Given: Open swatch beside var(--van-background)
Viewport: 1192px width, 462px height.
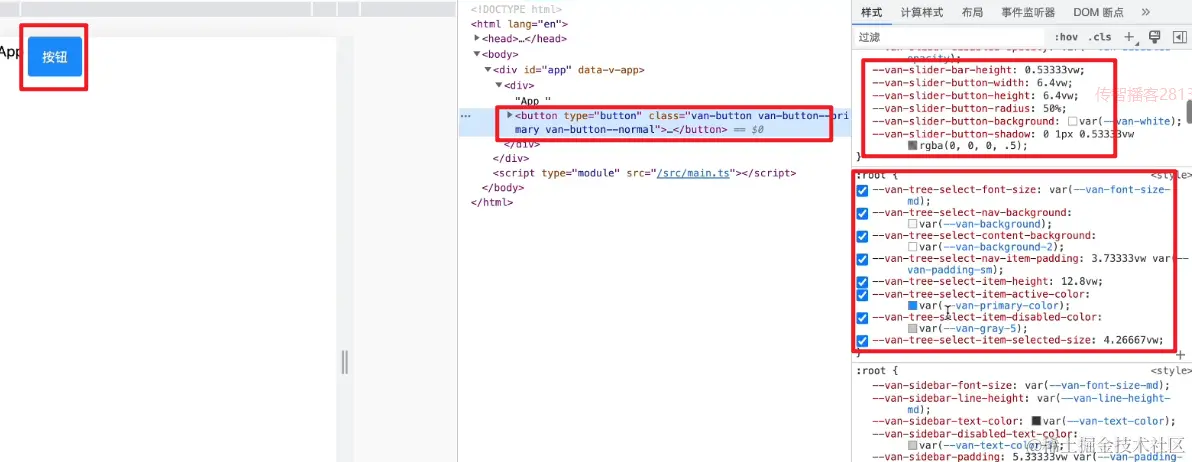Looking at the screenshot, I should 913,225.
